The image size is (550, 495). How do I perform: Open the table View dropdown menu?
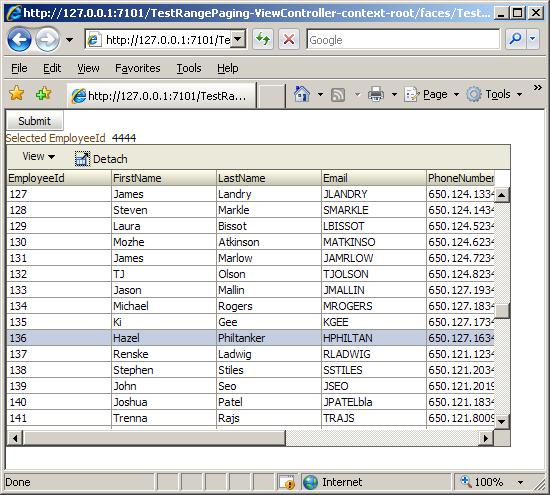coord(39,156)
